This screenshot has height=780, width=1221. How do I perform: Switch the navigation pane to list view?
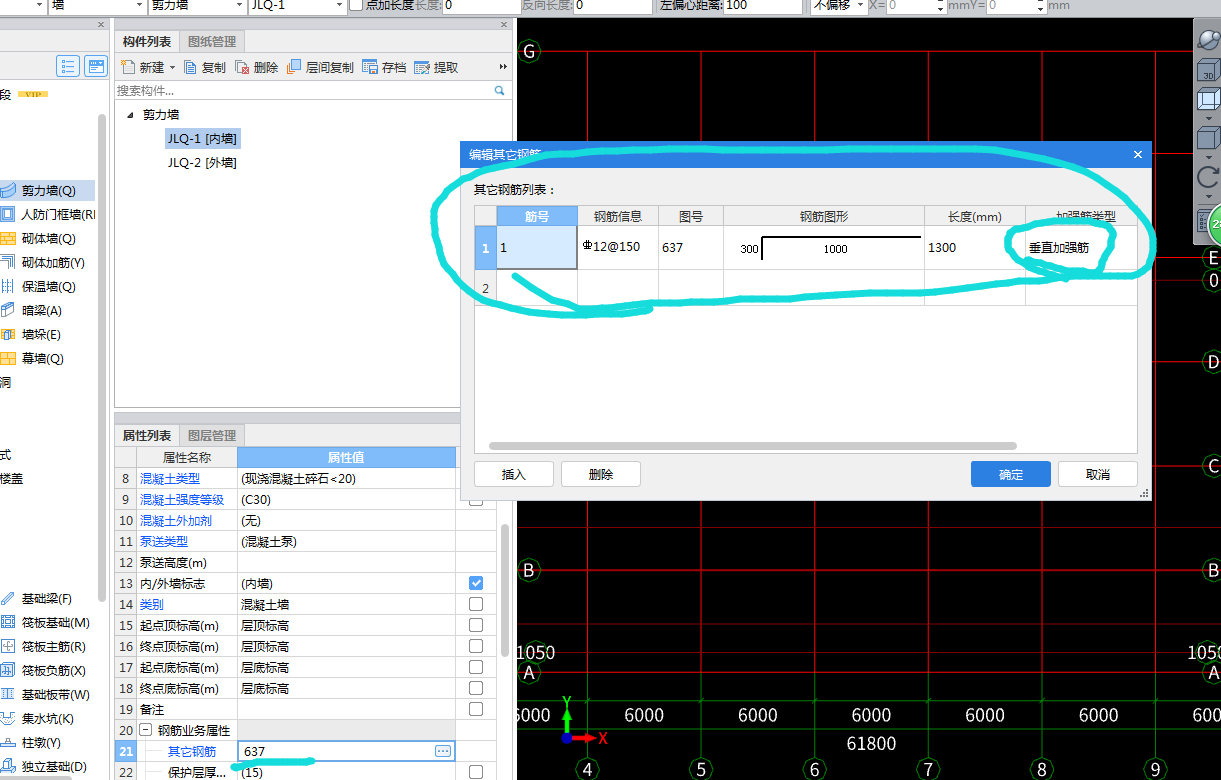pos(68,66)
